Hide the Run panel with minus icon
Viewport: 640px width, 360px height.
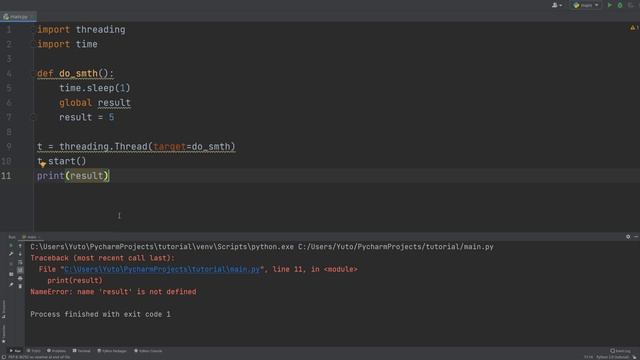click(x=636, y=237)
